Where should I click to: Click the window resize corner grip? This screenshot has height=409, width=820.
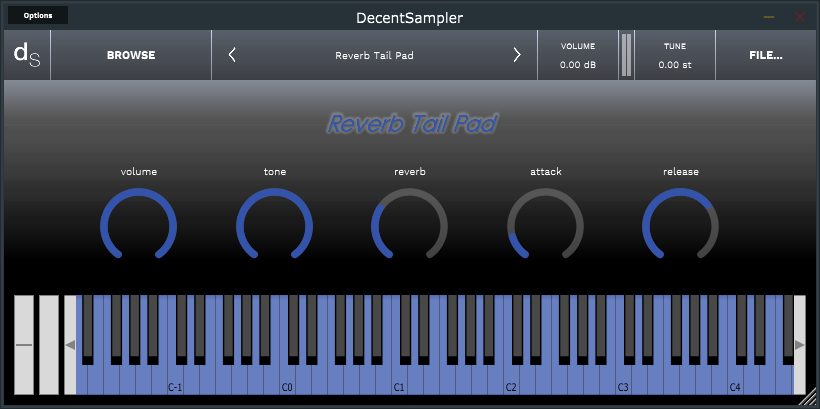coord(808,397)
